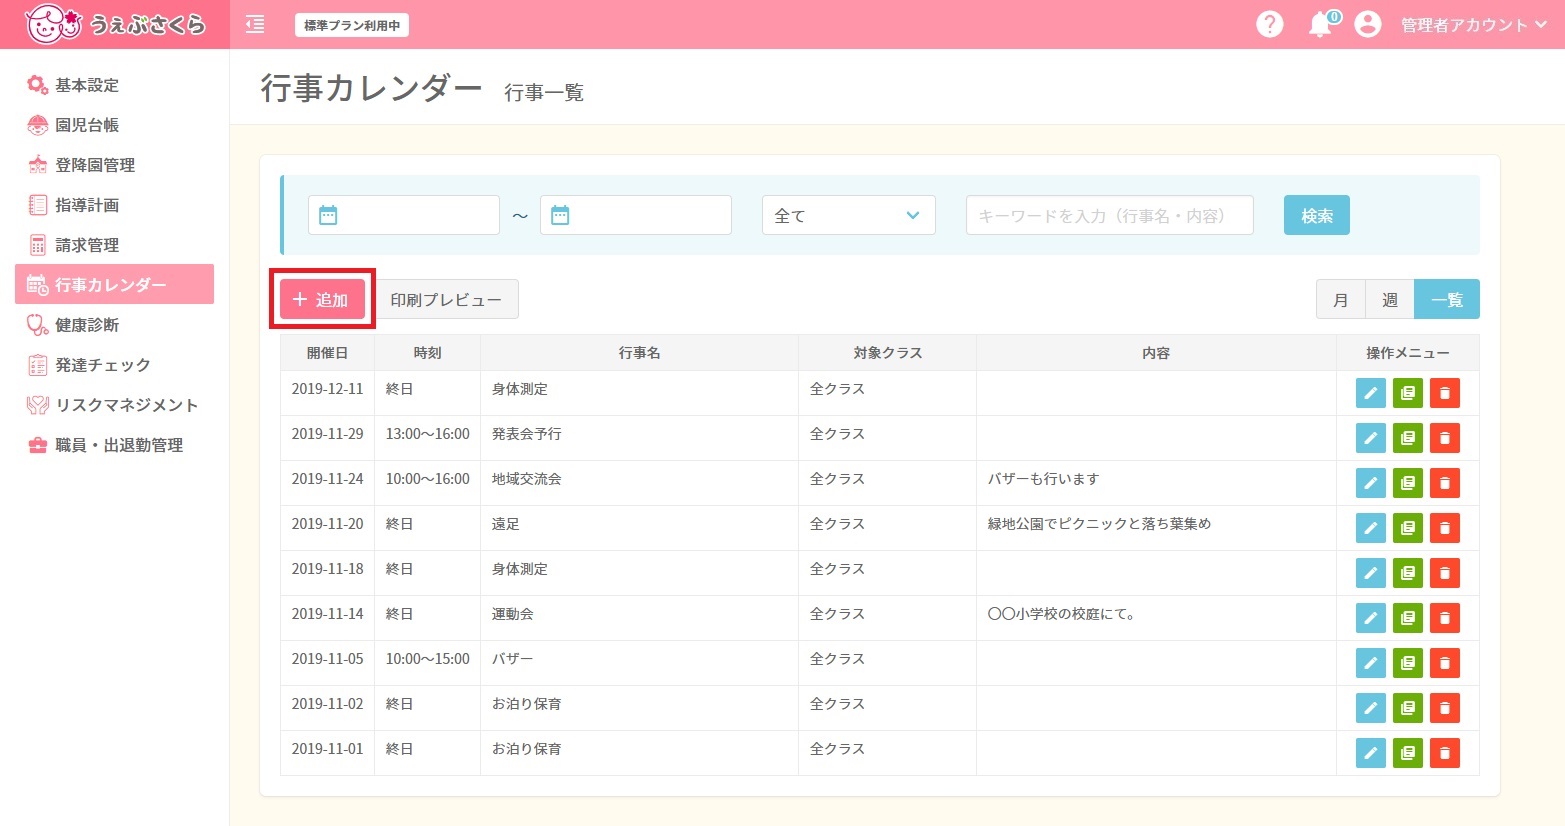1565x826 pixels.
Task: Open 請求管理 in the sidebar
Action: 114,245
